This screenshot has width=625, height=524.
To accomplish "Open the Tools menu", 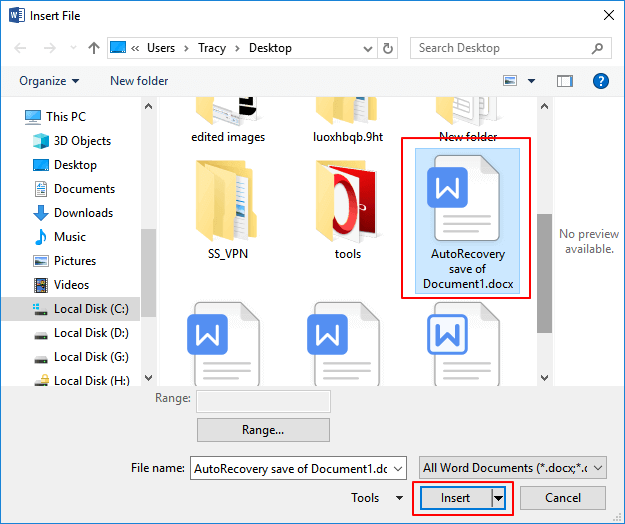I will (376, 498).
